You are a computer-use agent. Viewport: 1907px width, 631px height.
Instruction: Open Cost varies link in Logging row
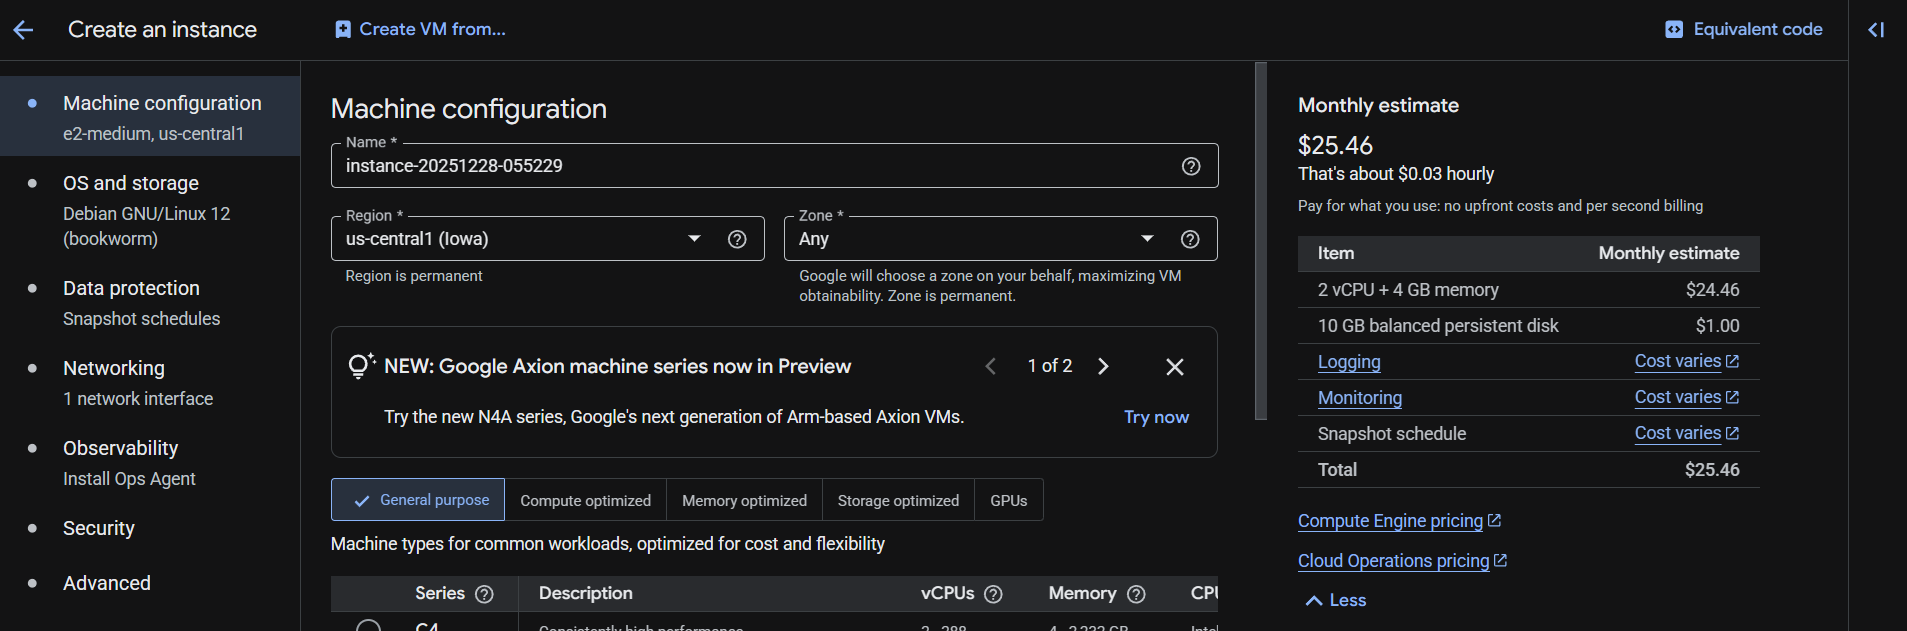tap(1678, 361)
